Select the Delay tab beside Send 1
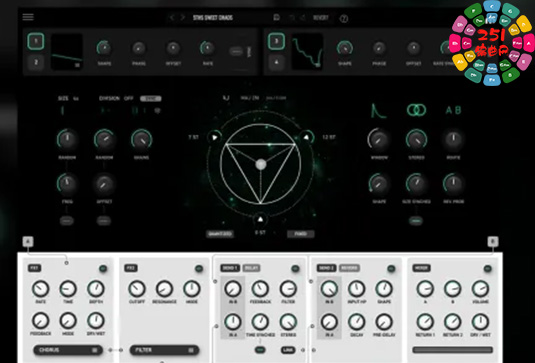535x363 pixels. pyautogui.click(x=251, y=268)
